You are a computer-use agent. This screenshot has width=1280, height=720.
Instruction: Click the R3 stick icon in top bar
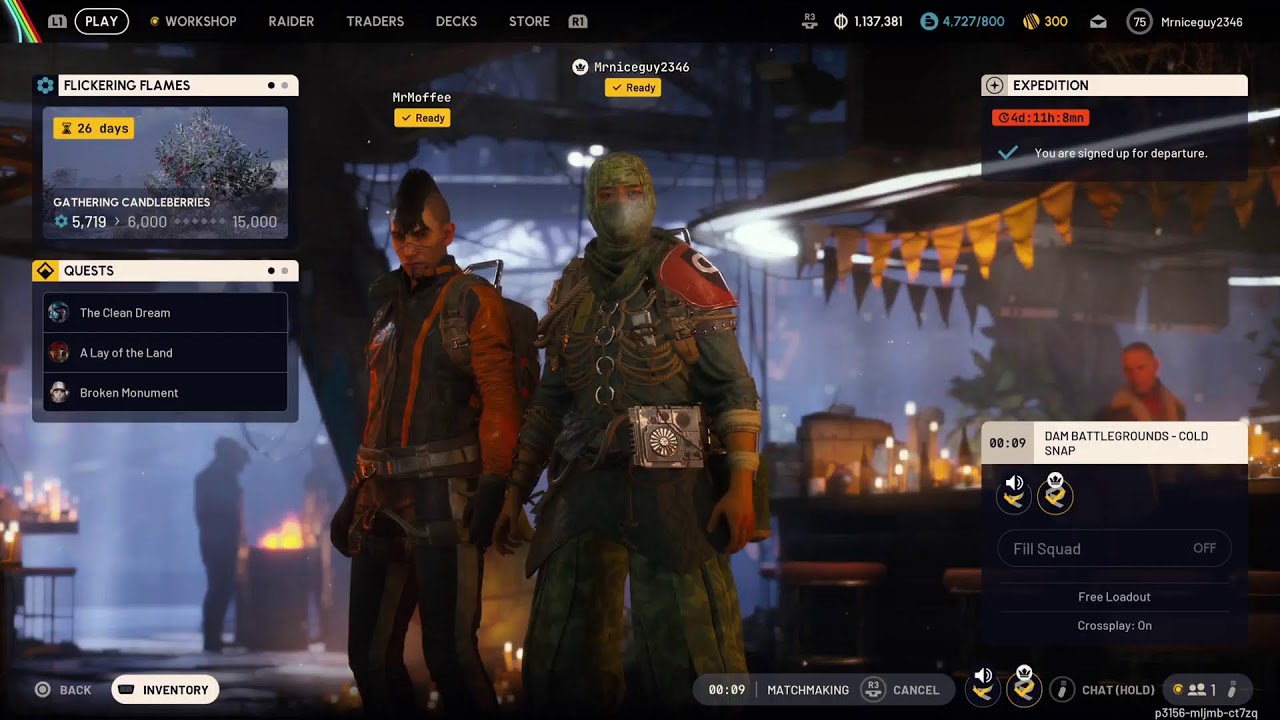coord(810,22)
